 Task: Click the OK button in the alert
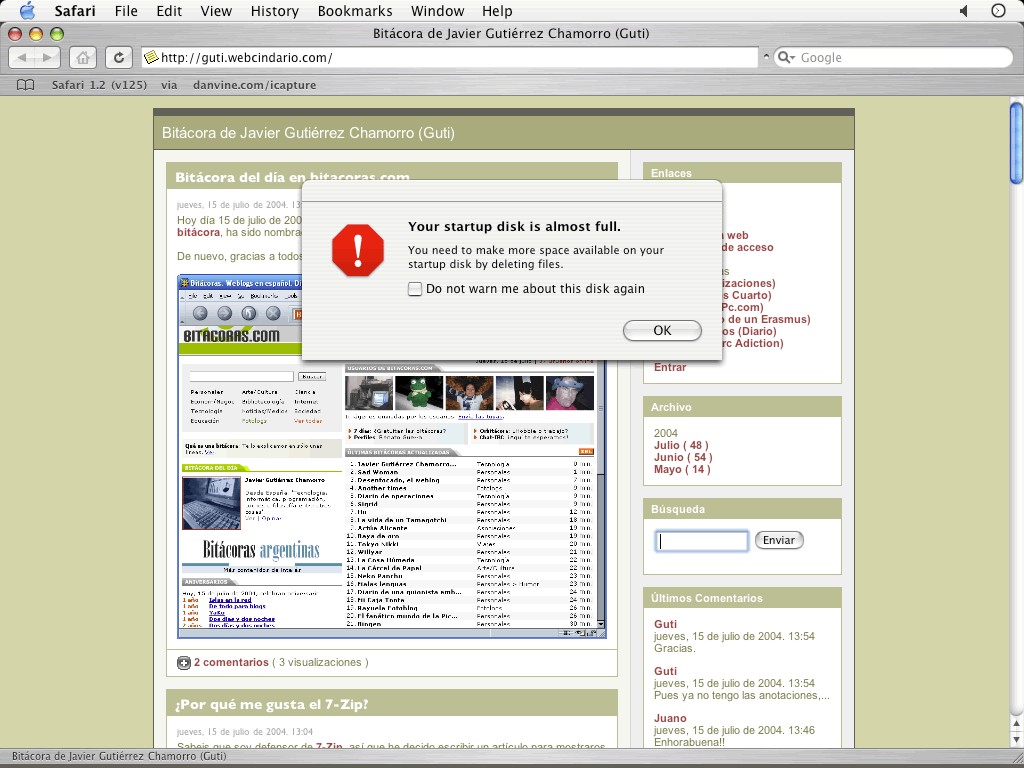click(x=662, y=330)
